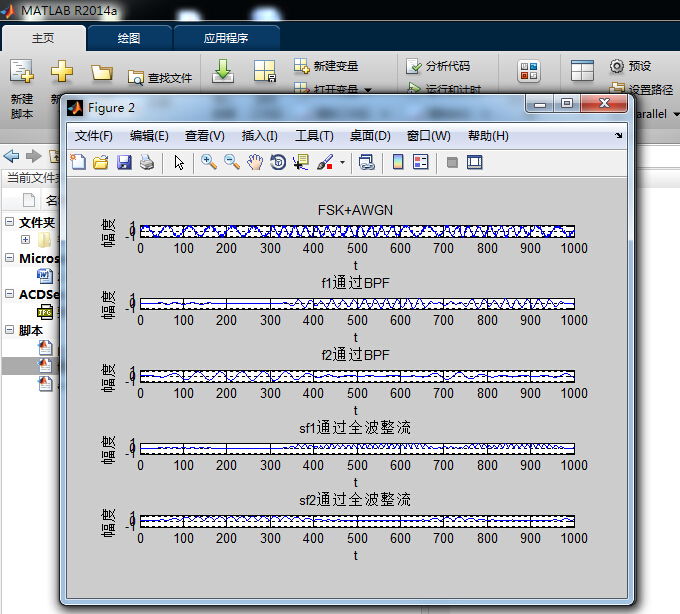Insert Legend using toolbar icon

pyautogui.click(x=421, y=162)
